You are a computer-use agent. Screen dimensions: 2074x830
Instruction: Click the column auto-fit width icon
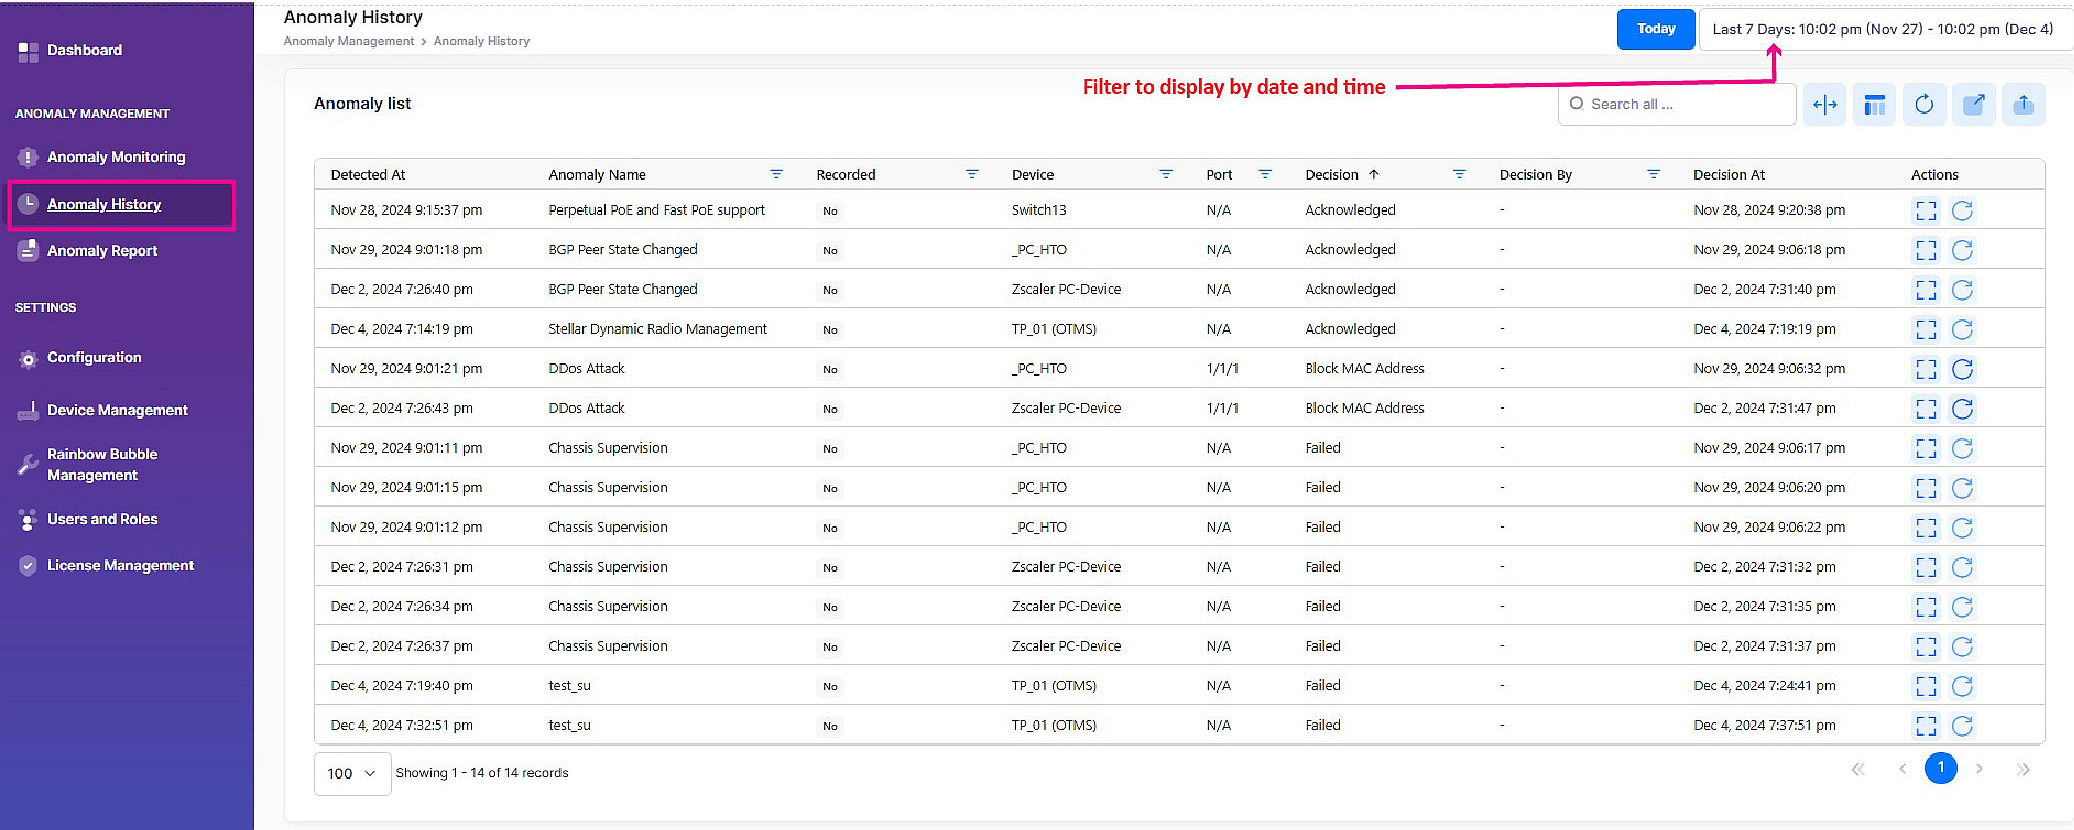pyautogui.click(x=1825, y=105)
